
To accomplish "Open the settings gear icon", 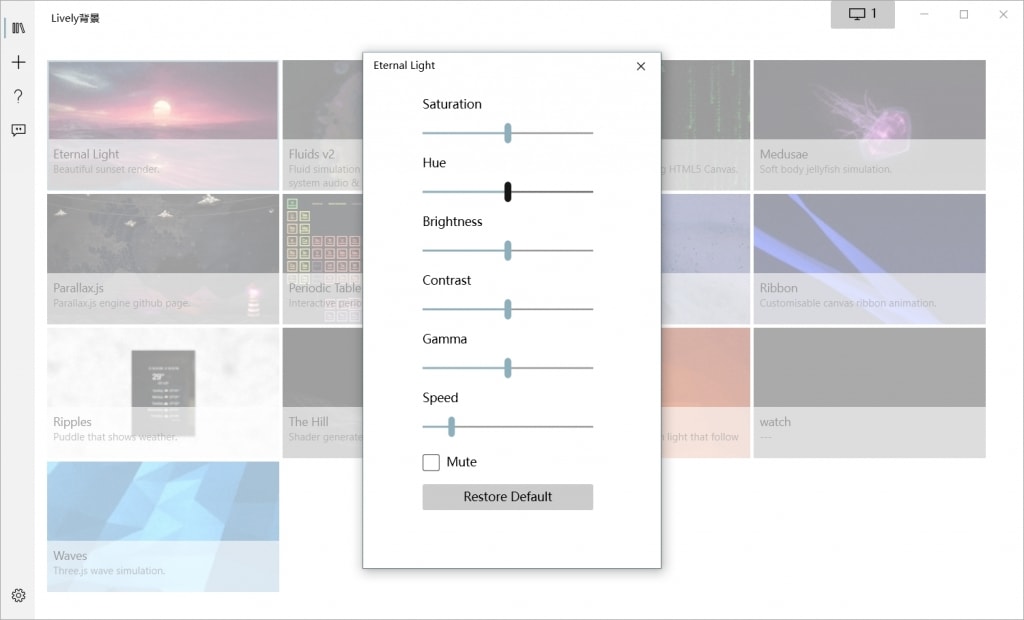I will pos(18,595).
